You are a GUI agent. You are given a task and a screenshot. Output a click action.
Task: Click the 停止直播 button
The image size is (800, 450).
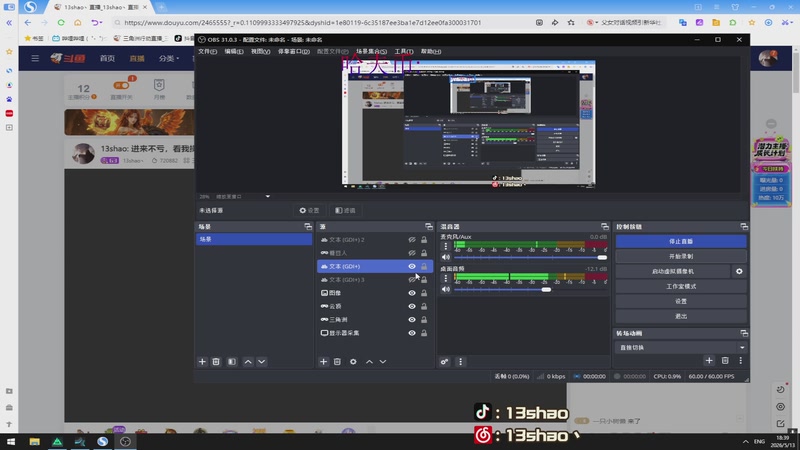[x=681, y=241]
